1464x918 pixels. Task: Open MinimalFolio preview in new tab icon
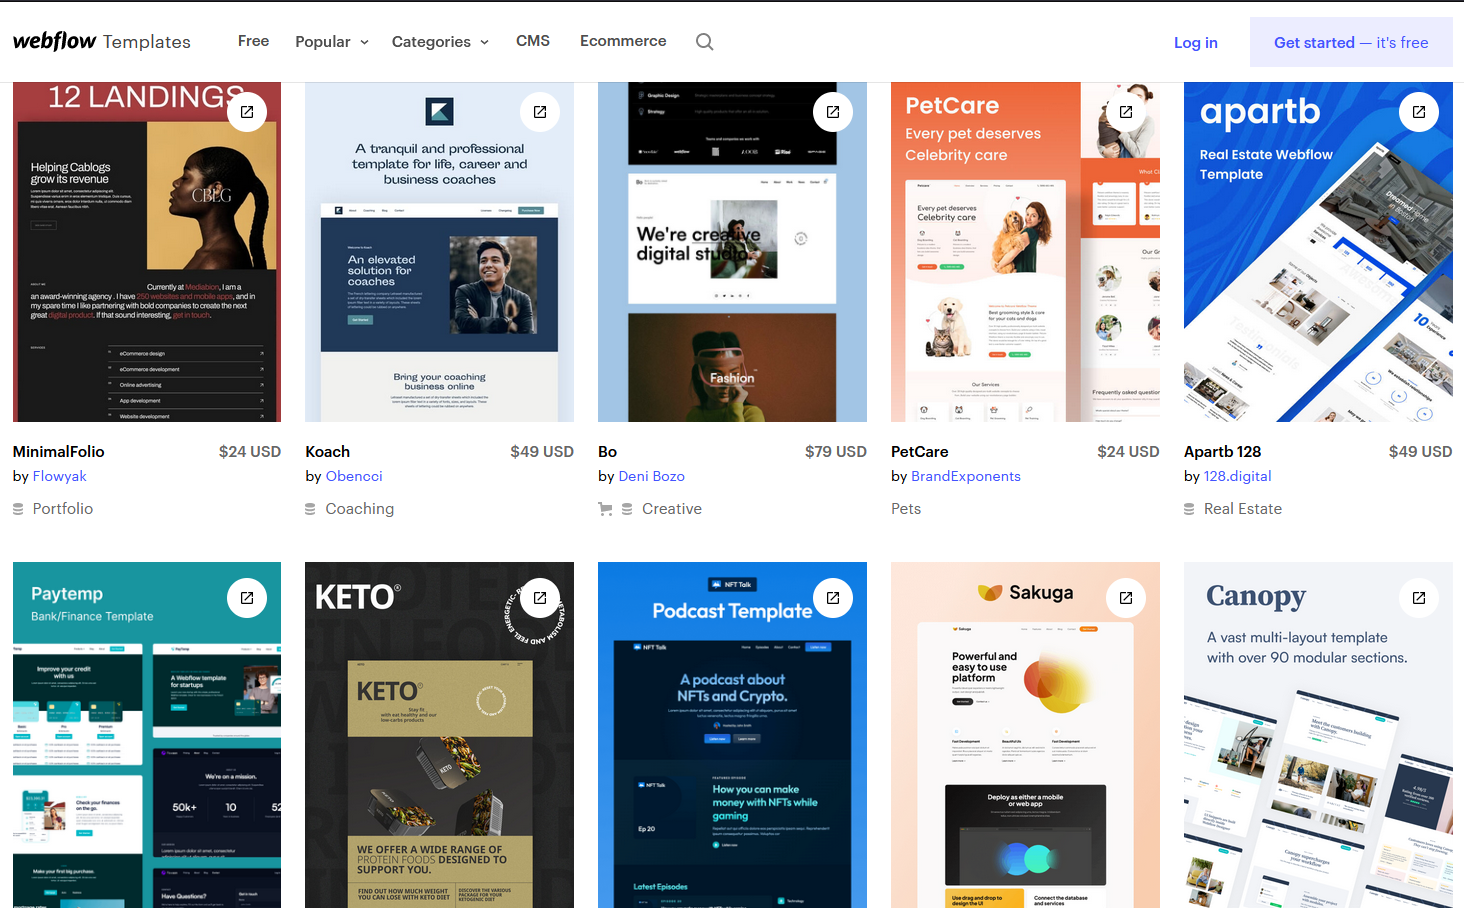click(247, 112)
